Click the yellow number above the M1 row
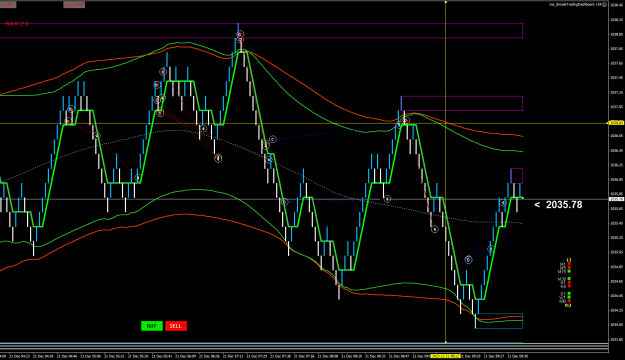The image size is (625, 360). coord(569,260)
